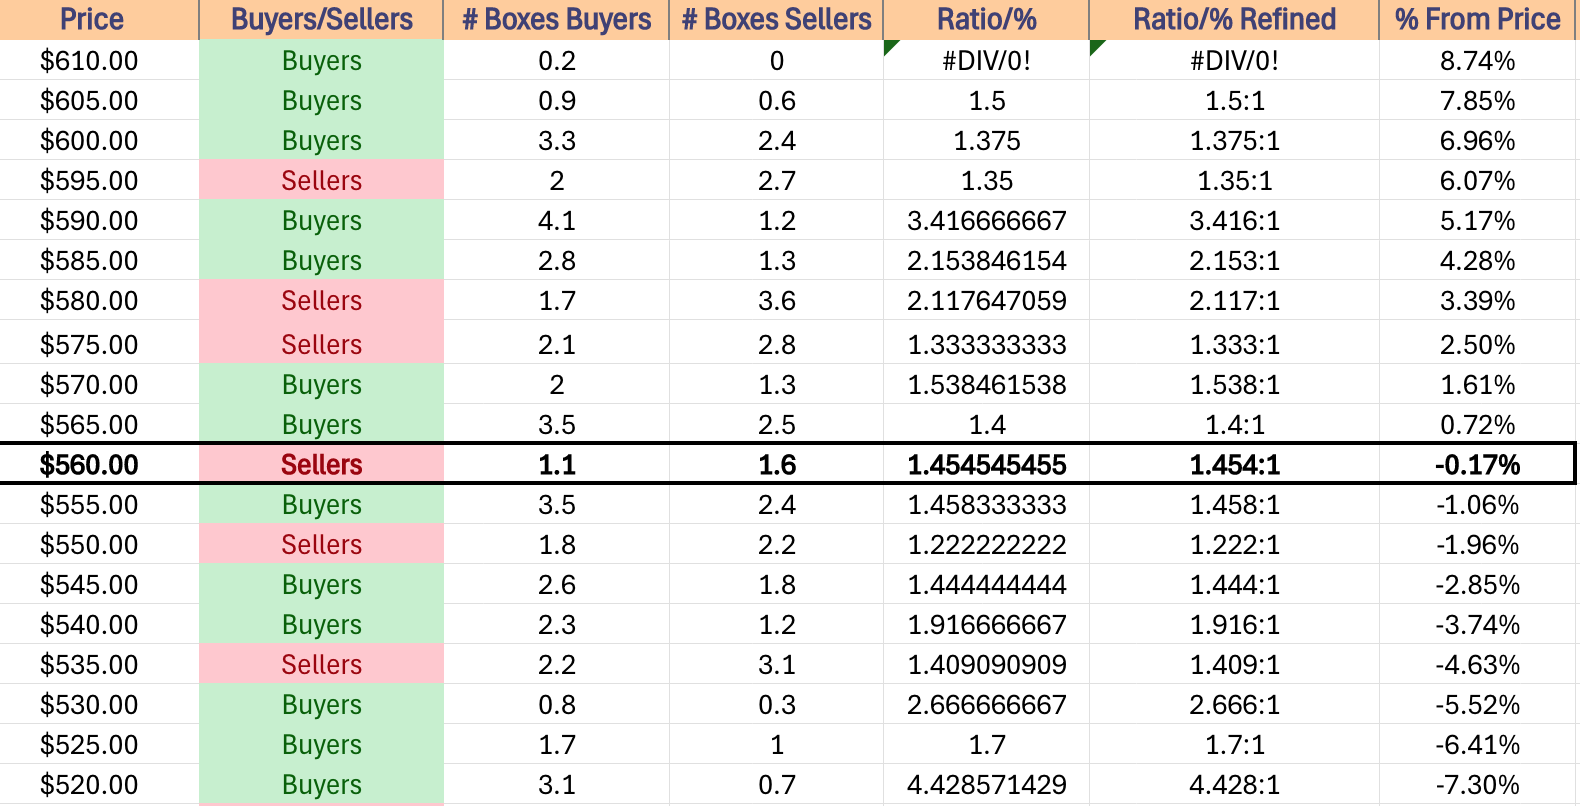Viewport: 1580px width, 806px height.
Task: Select the Buyers cell for $590.00
Action: (x=321, y=221)
